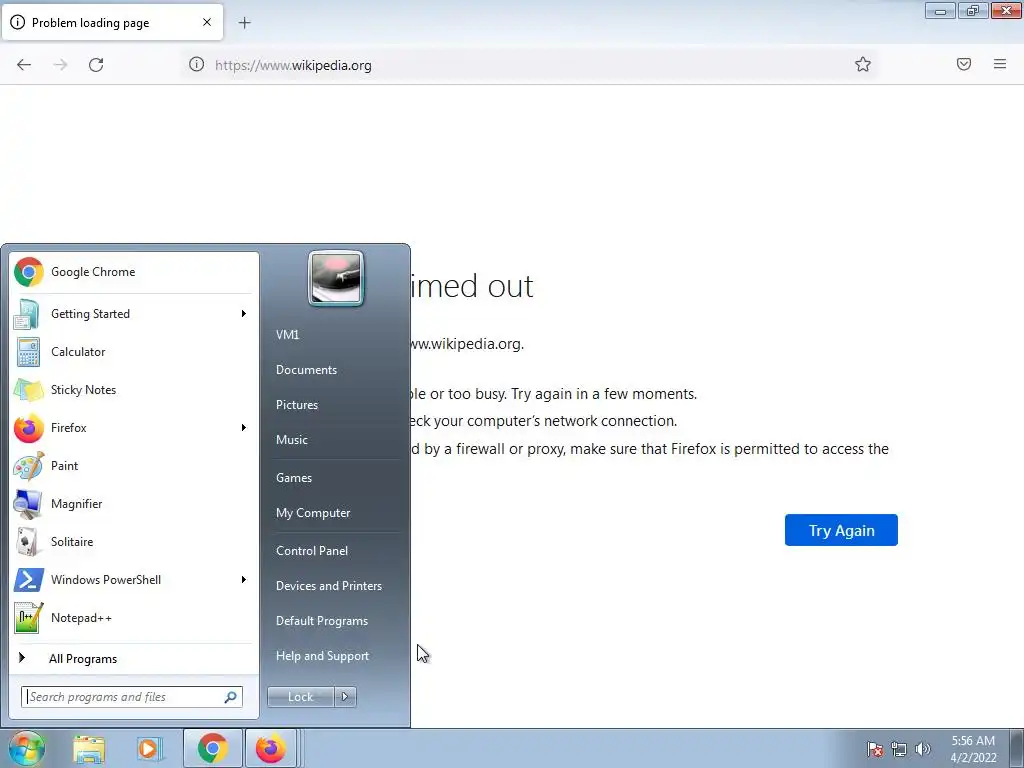
Task: Open a new tab with plus button
Action: [x=244, y=23]
